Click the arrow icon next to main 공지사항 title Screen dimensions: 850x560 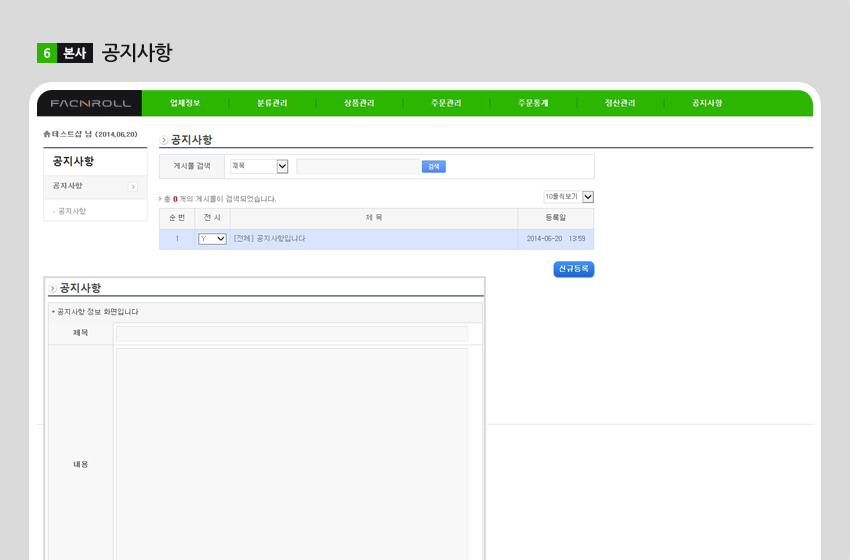pyautogui.click(x=164, y=140)
